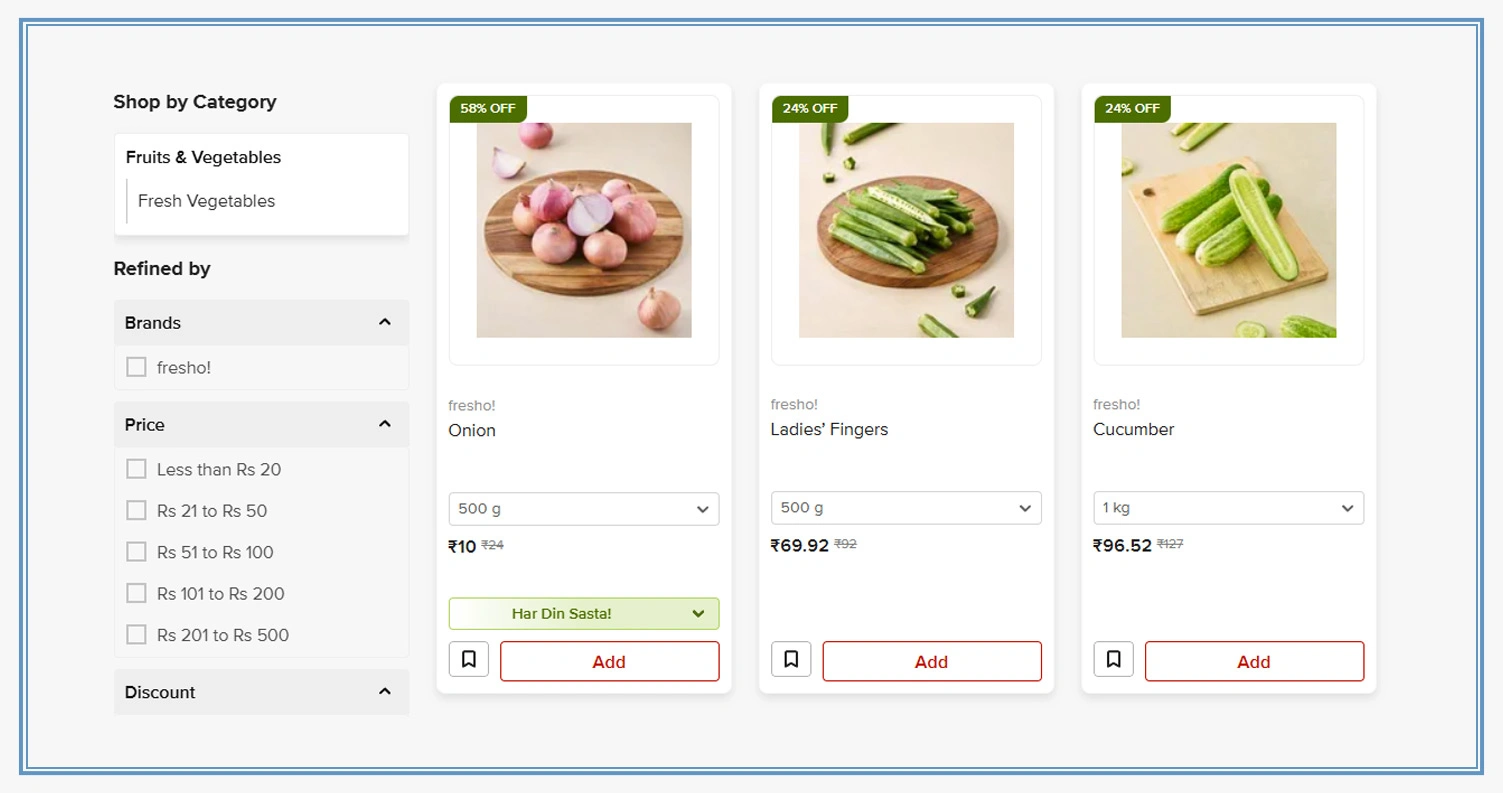
Task: Click the 24% OFF badge on Cucumber
Action: 1131,109
